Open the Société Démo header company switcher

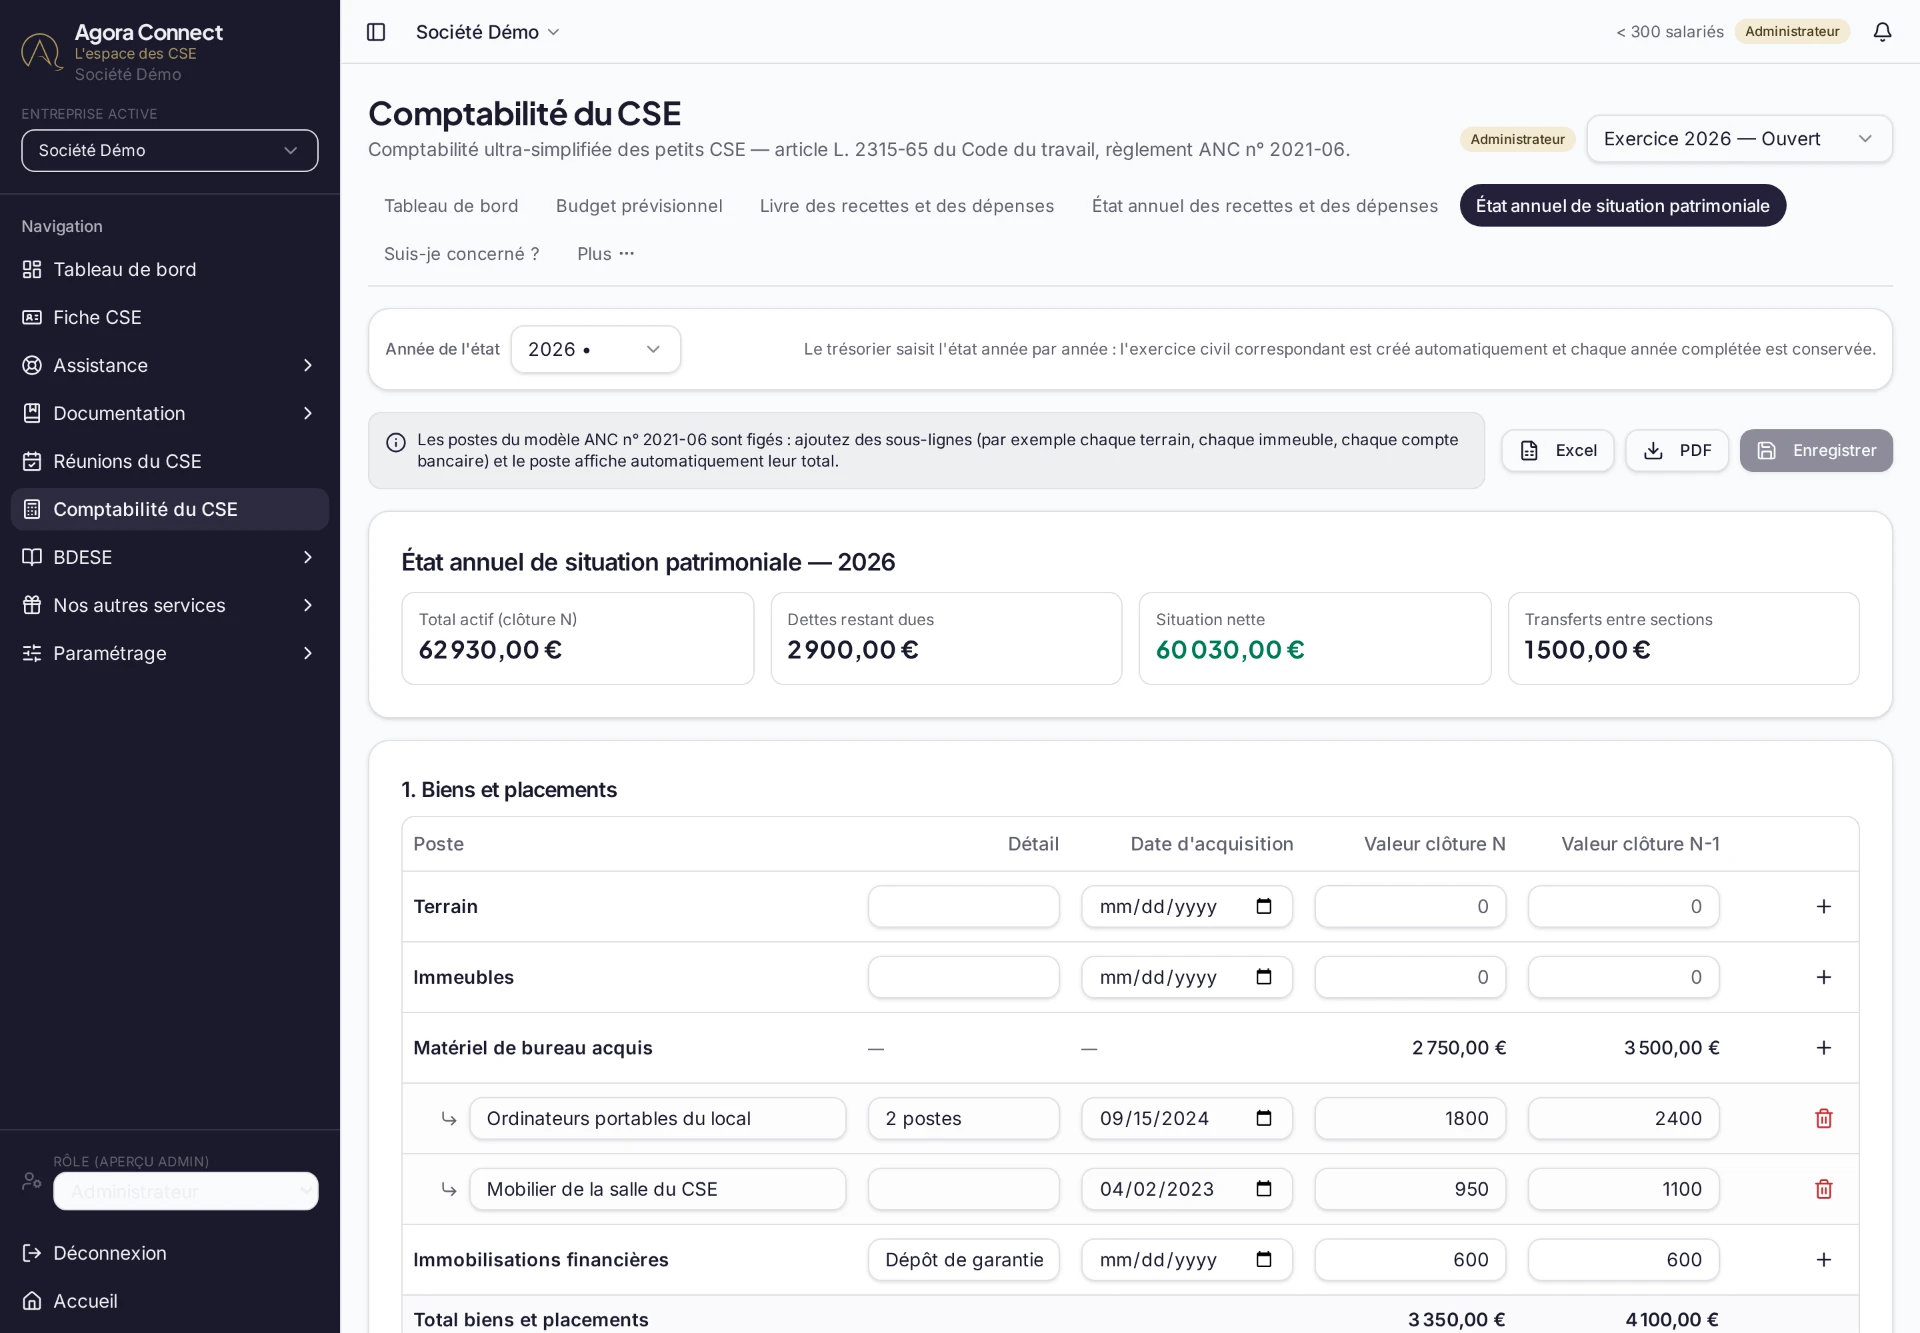click(487, 32)
